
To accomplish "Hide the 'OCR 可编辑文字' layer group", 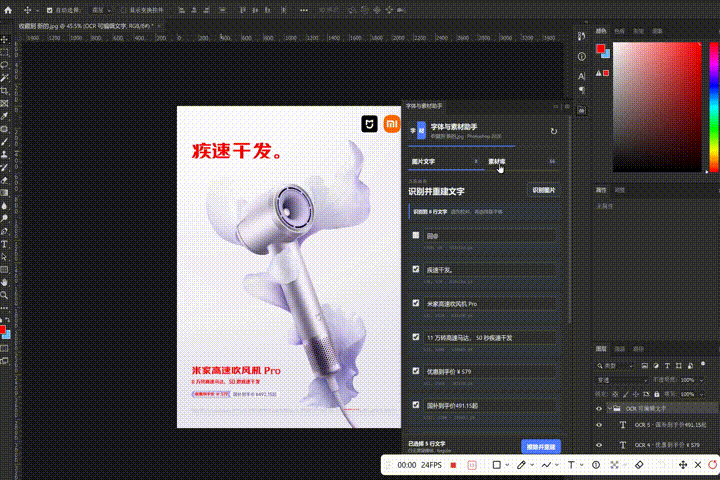I will coord(599,408).
